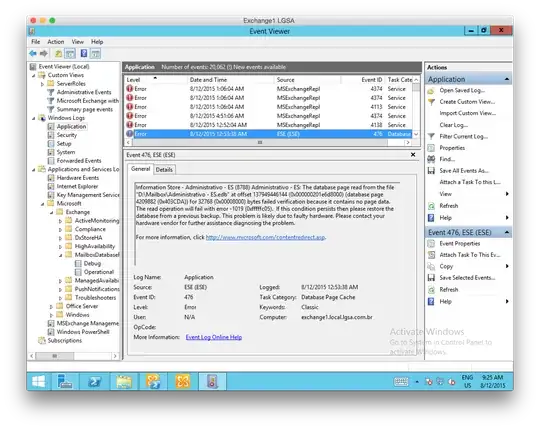Click the Filter Current Log funnel icon
This screenshot has height=429, width=540.
431,136
